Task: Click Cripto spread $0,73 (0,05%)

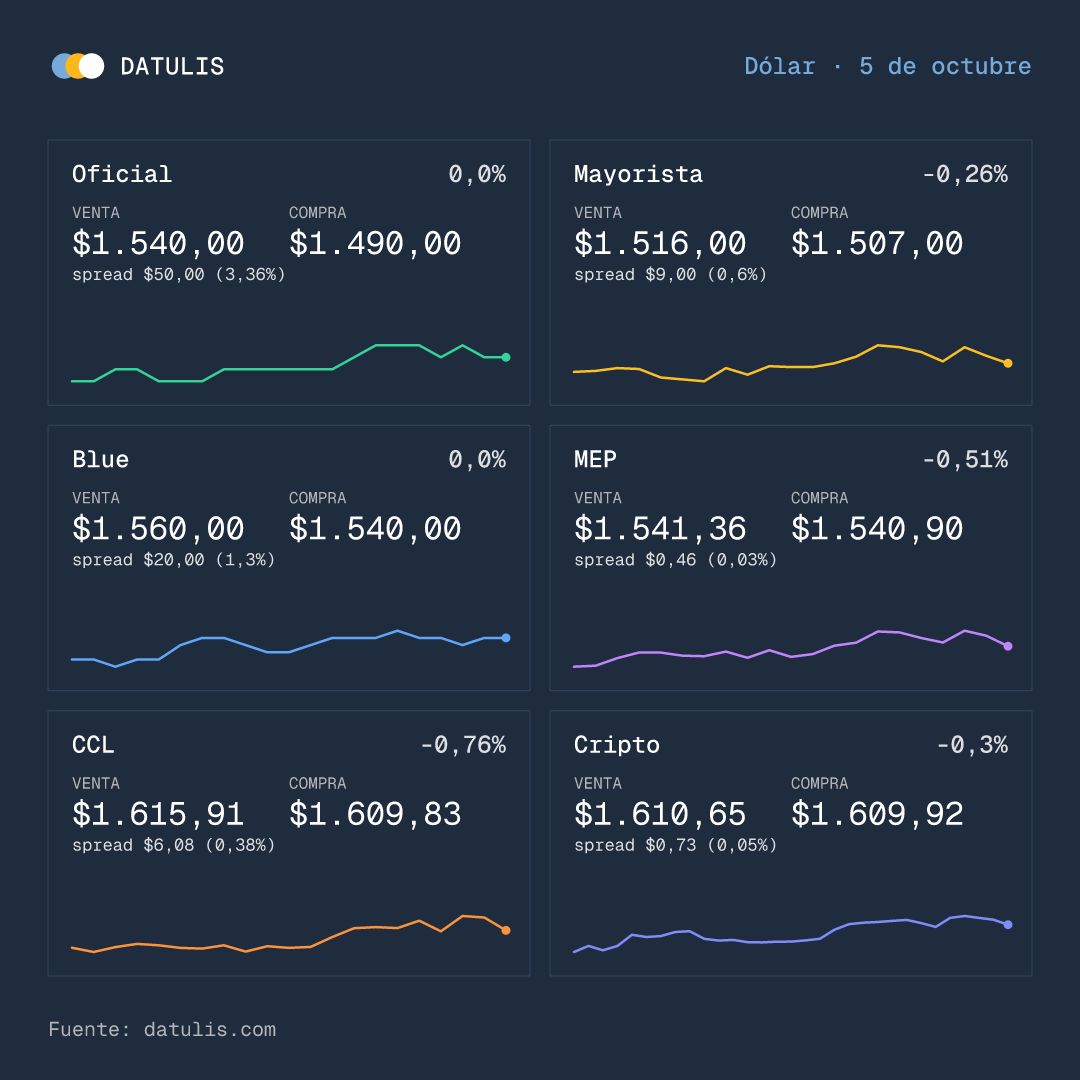Action: [676, 844]
